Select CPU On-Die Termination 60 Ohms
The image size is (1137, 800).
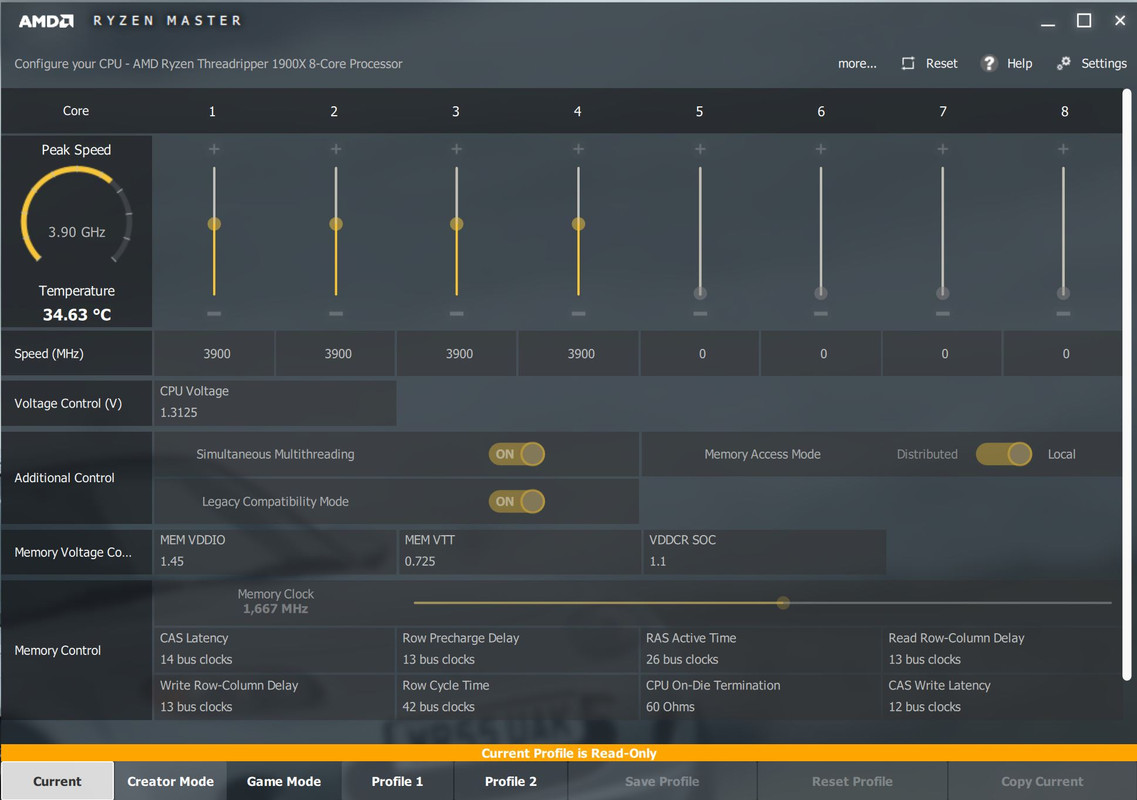pos(761,696)
